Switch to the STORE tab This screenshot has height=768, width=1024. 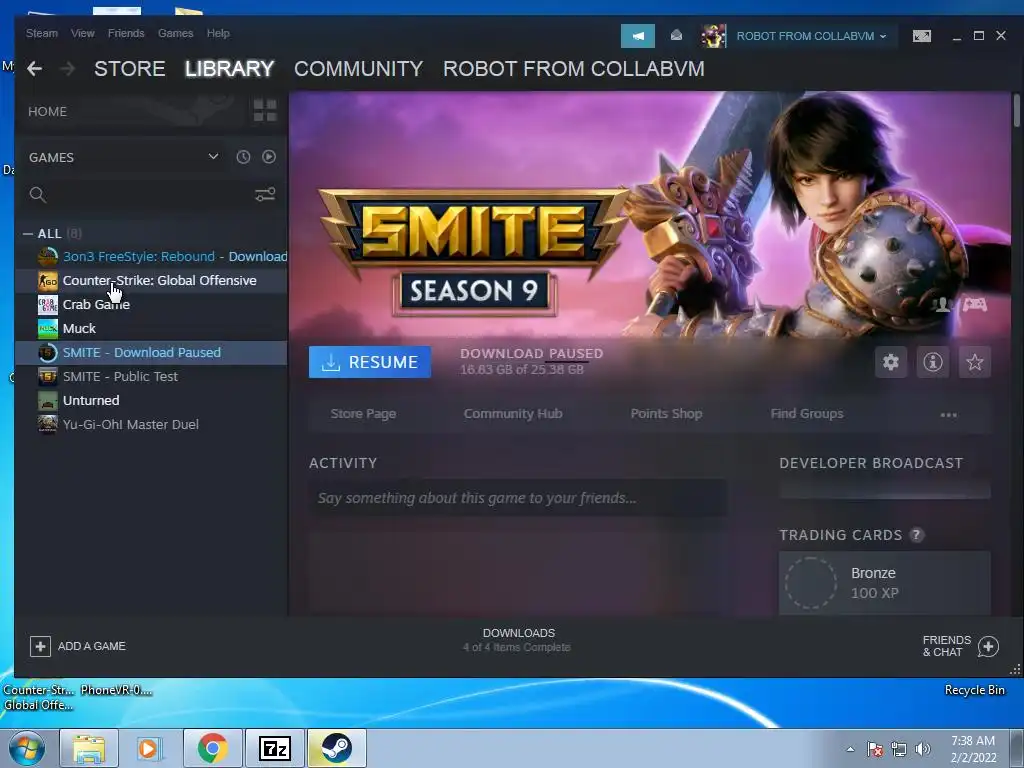pyautogui.click(x=129, y=69)
